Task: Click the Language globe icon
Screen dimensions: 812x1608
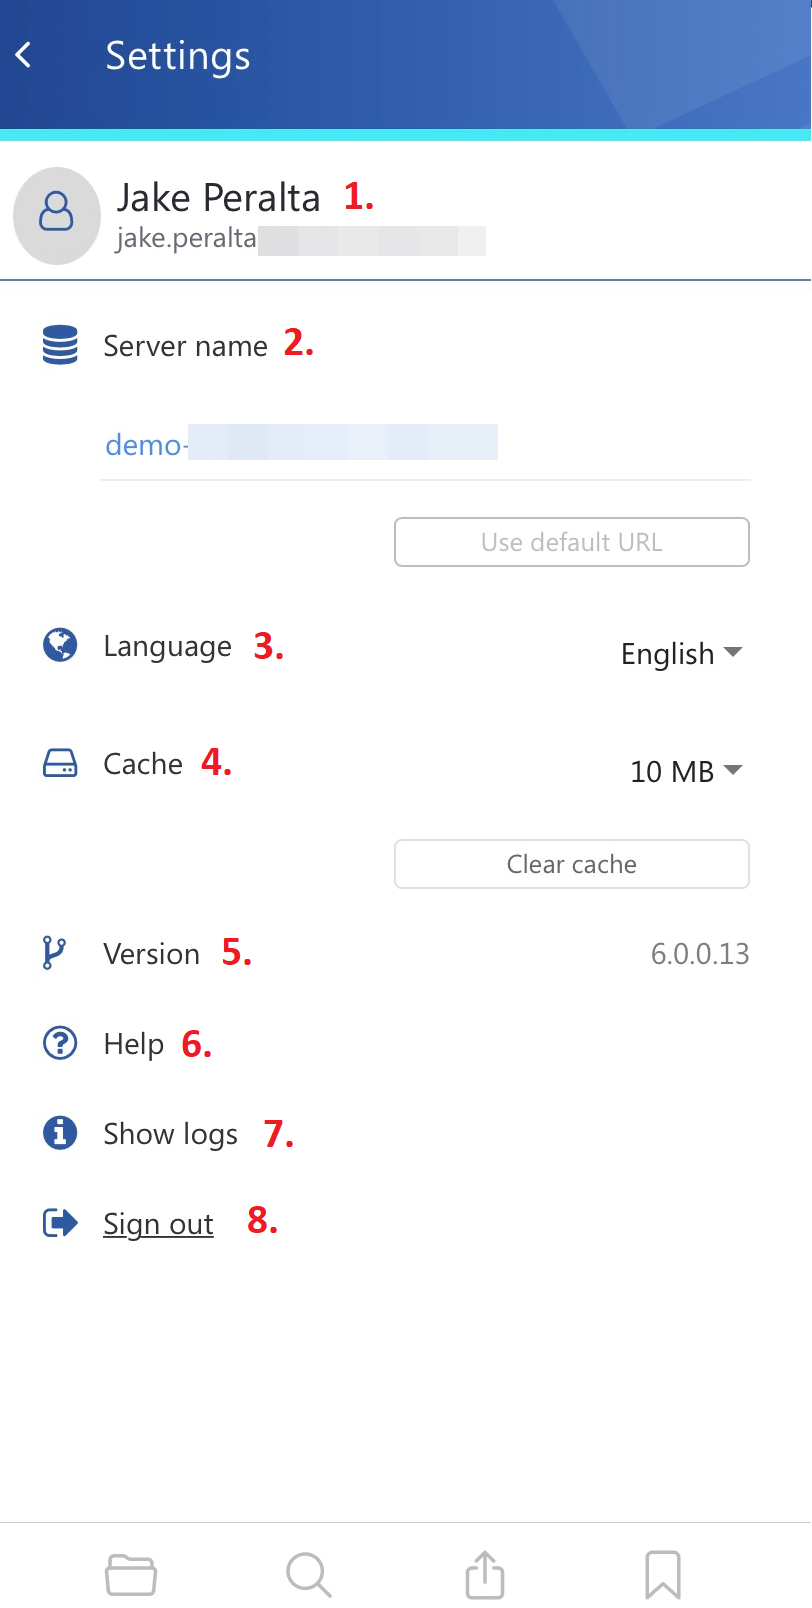Action: pyautogui.click(x=60, y=645)
